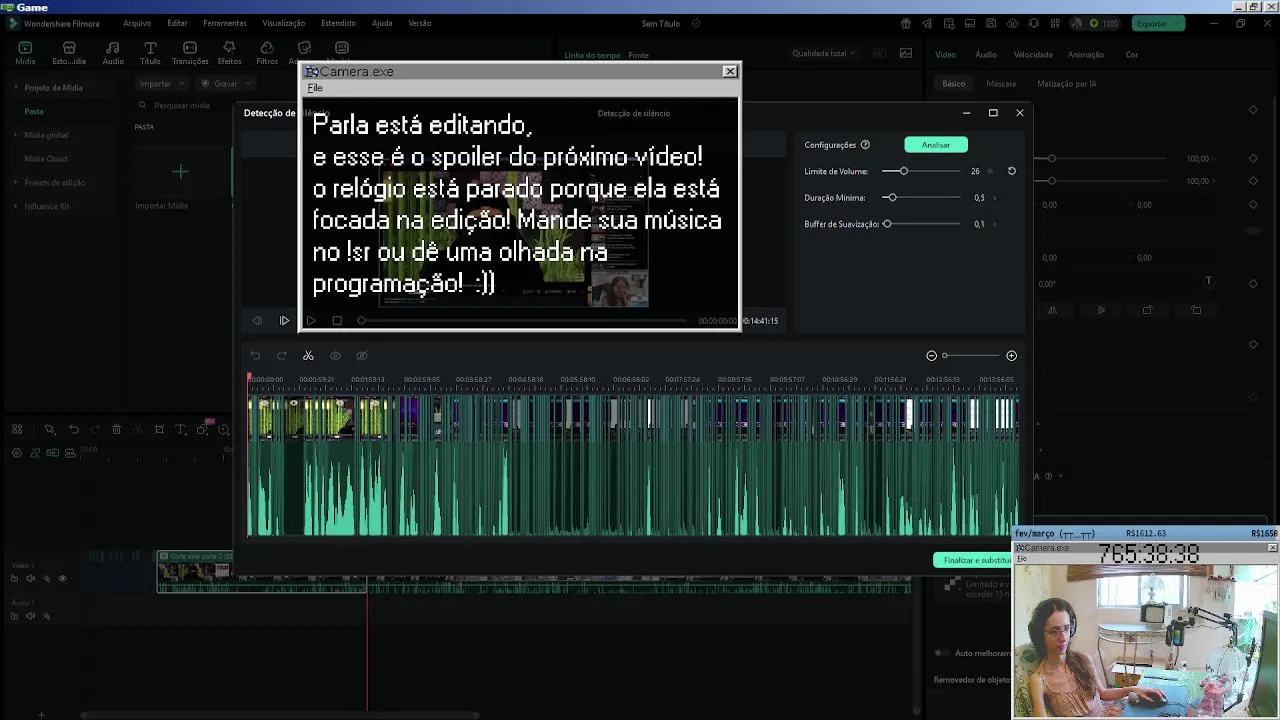Mute the Áudio 1 track speaker

point(30,616)
